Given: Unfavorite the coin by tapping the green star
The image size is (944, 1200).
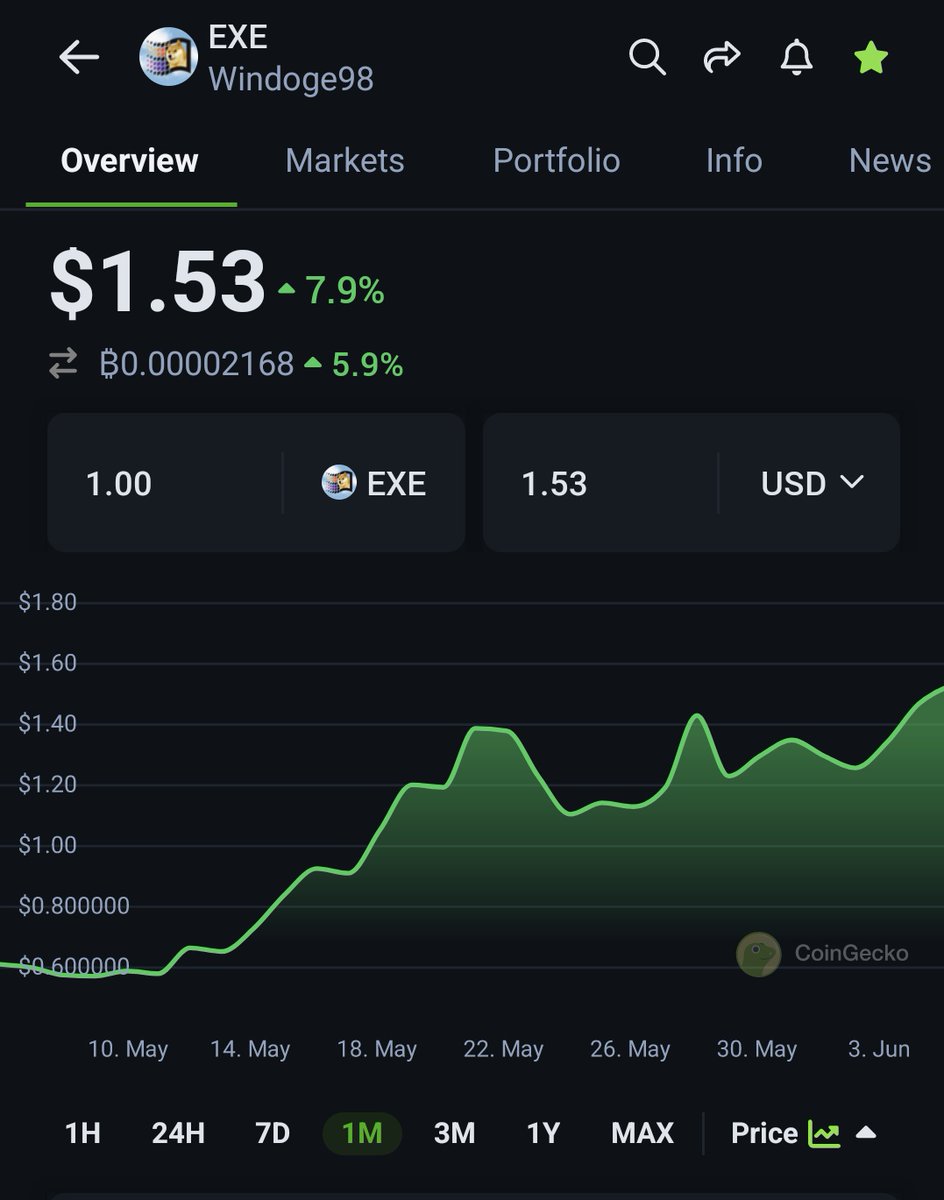Looking at the screenshot, I should [x=869, y=58].
